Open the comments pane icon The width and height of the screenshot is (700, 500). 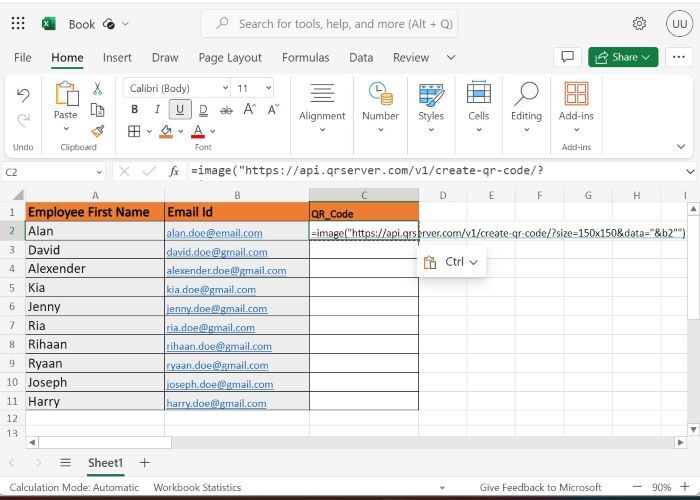567,57
